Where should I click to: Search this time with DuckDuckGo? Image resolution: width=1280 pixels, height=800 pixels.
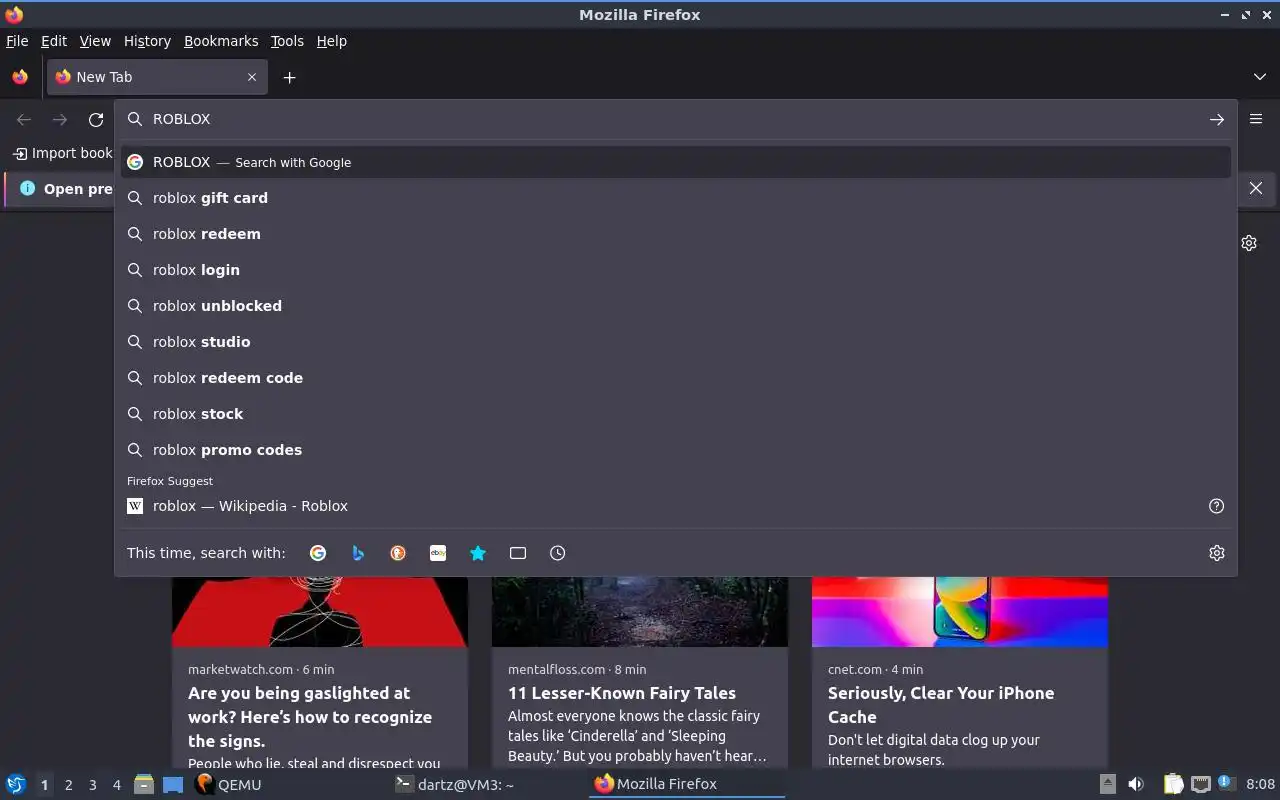pos(398,553)
